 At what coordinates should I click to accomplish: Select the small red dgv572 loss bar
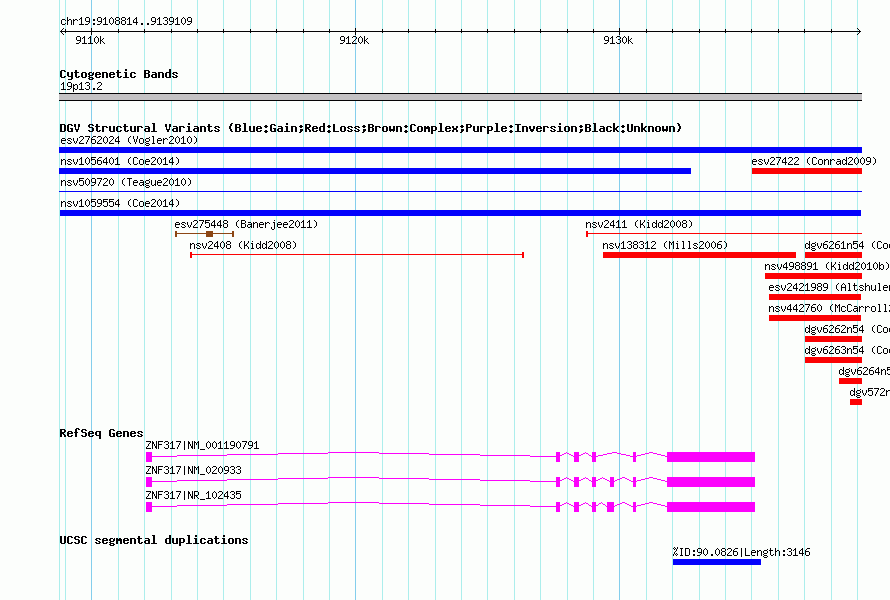click(856, 402)
